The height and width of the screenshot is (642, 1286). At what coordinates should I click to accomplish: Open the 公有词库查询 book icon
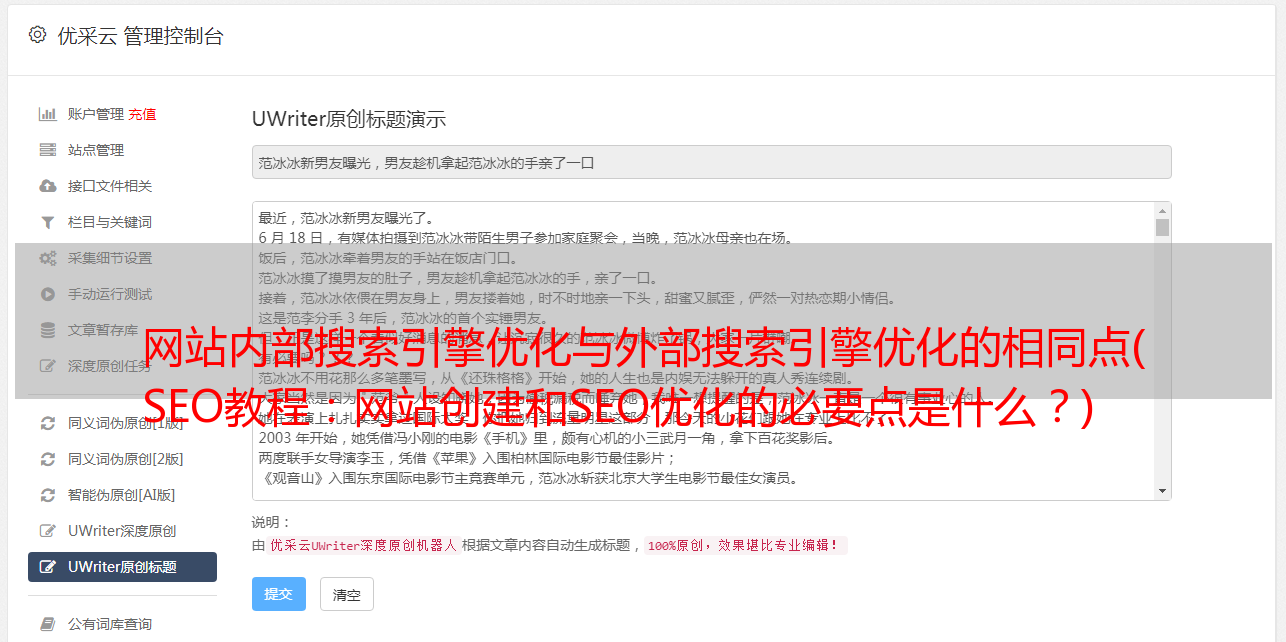click(47, 624)
